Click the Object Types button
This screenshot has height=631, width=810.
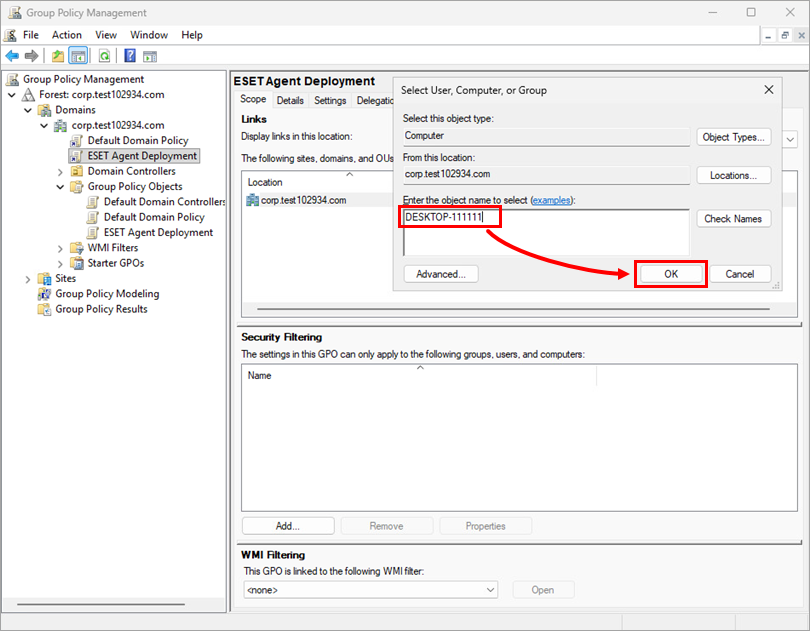click(734, 137)
